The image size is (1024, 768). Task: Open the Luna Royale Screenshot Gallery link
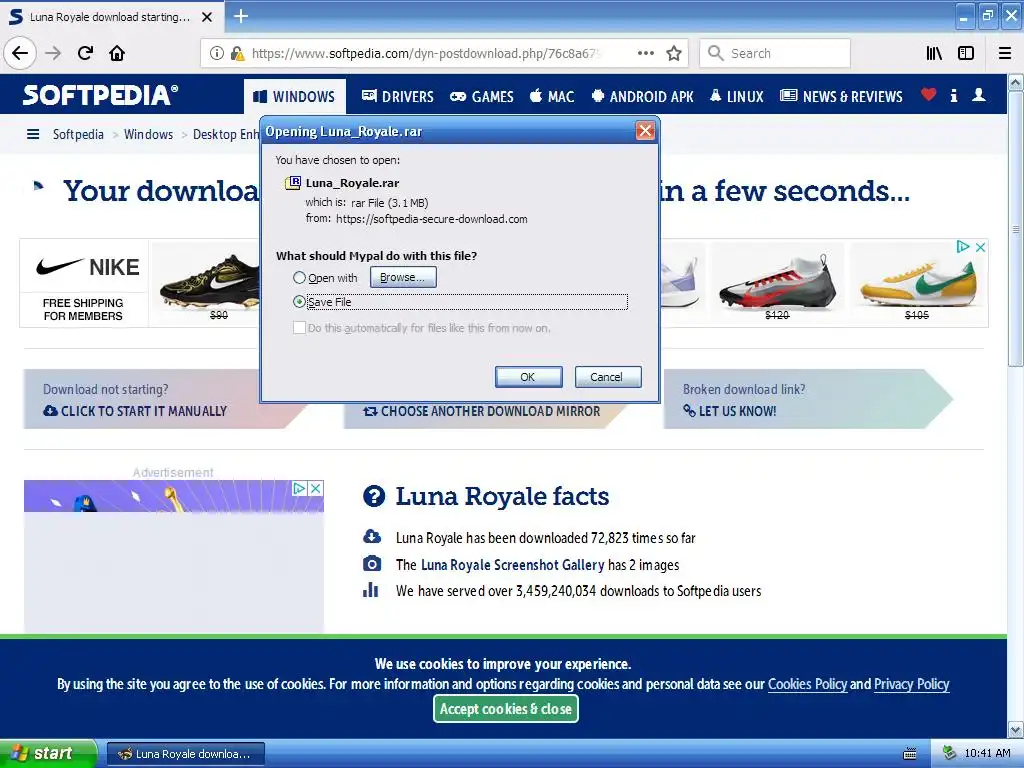[513, 565]
